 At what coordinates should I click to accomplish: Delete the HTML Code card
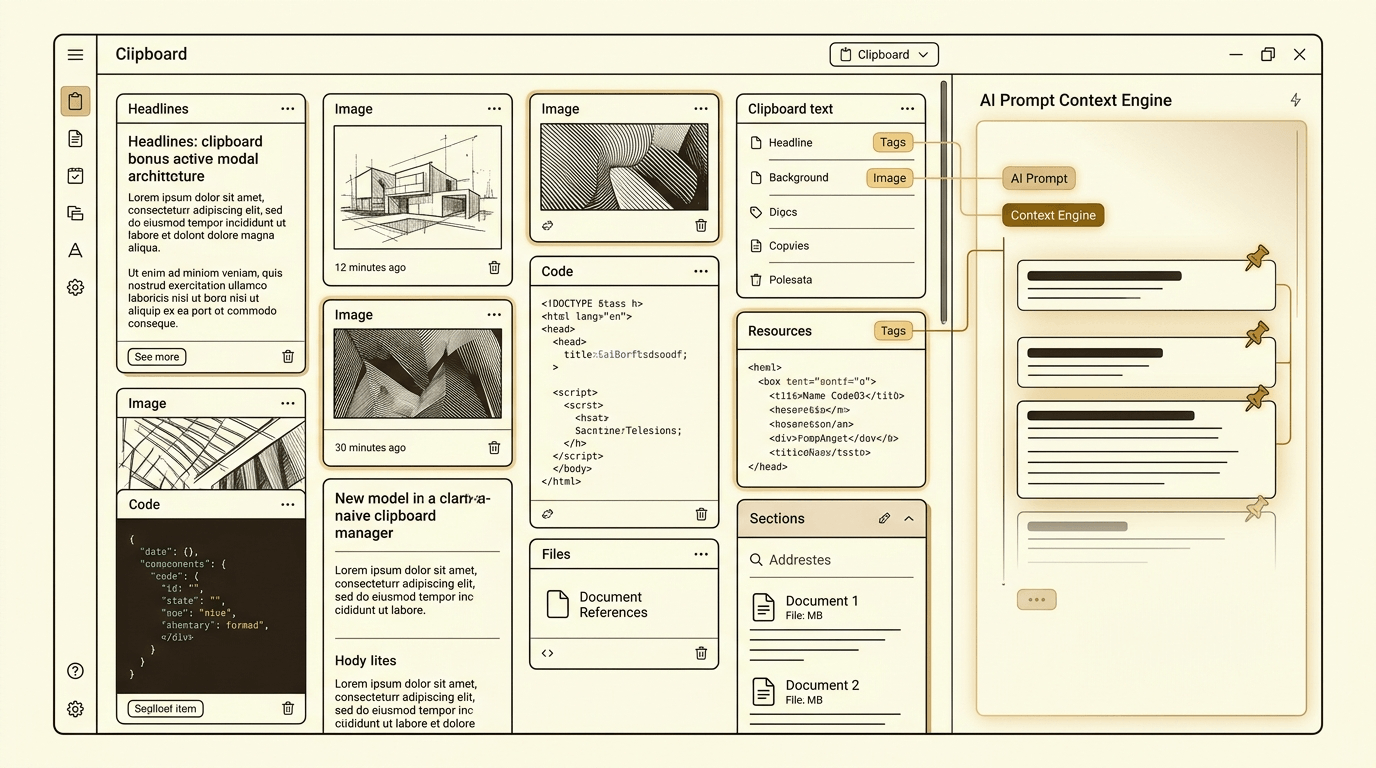tap(701, 514)
